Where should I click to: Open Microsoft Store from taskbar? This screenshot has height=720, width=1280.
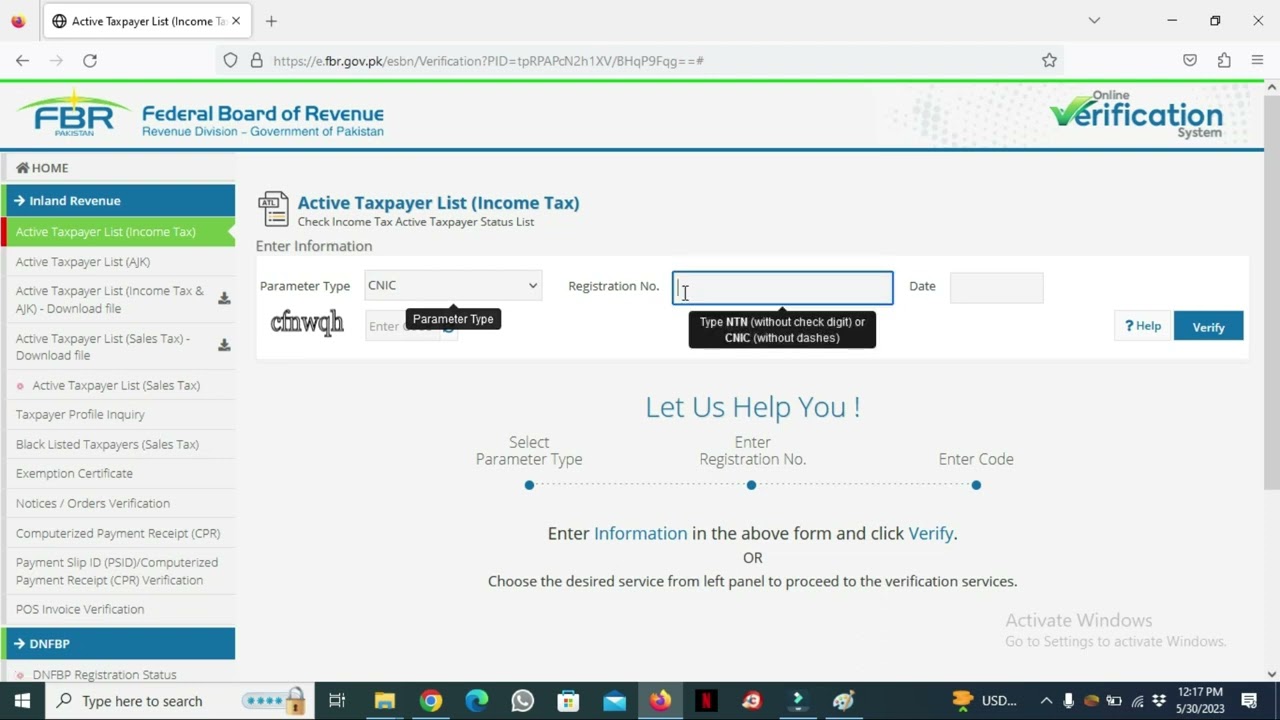coord(568,701)
